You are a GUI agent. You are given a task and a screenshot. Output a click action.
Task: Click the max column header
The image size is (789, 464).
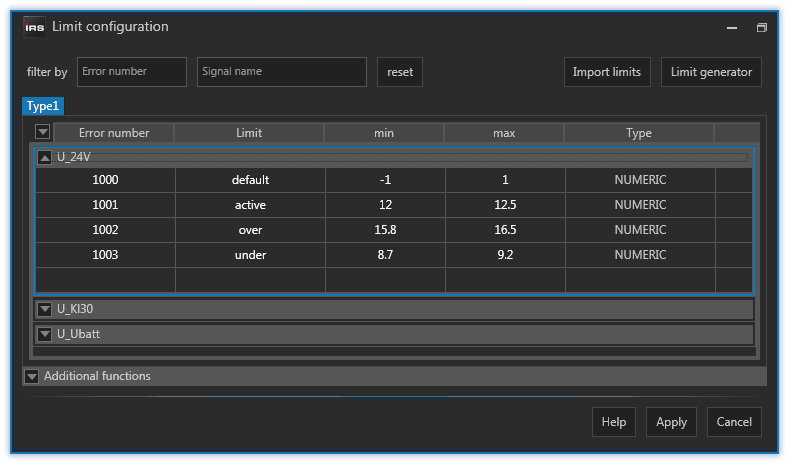coord(504,133)
